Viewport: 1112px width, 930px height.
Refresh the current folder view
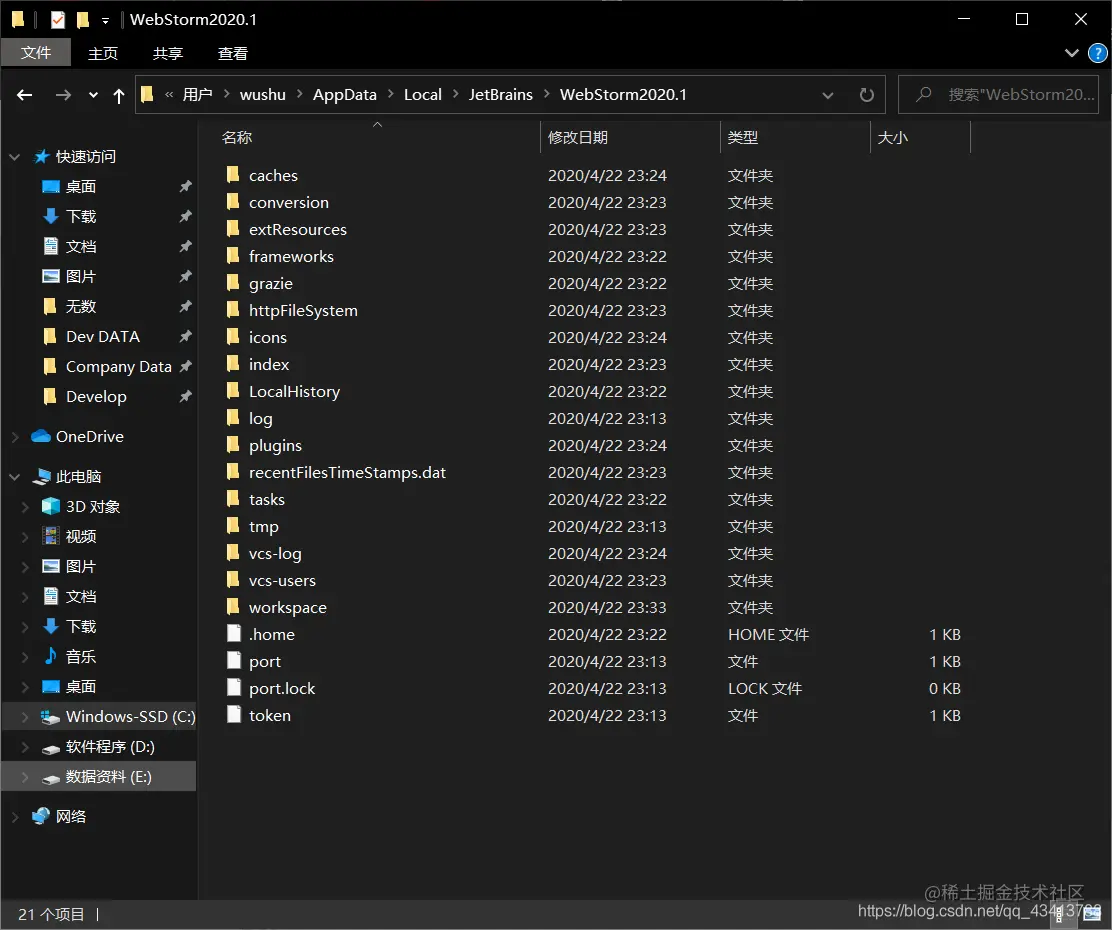867,95
